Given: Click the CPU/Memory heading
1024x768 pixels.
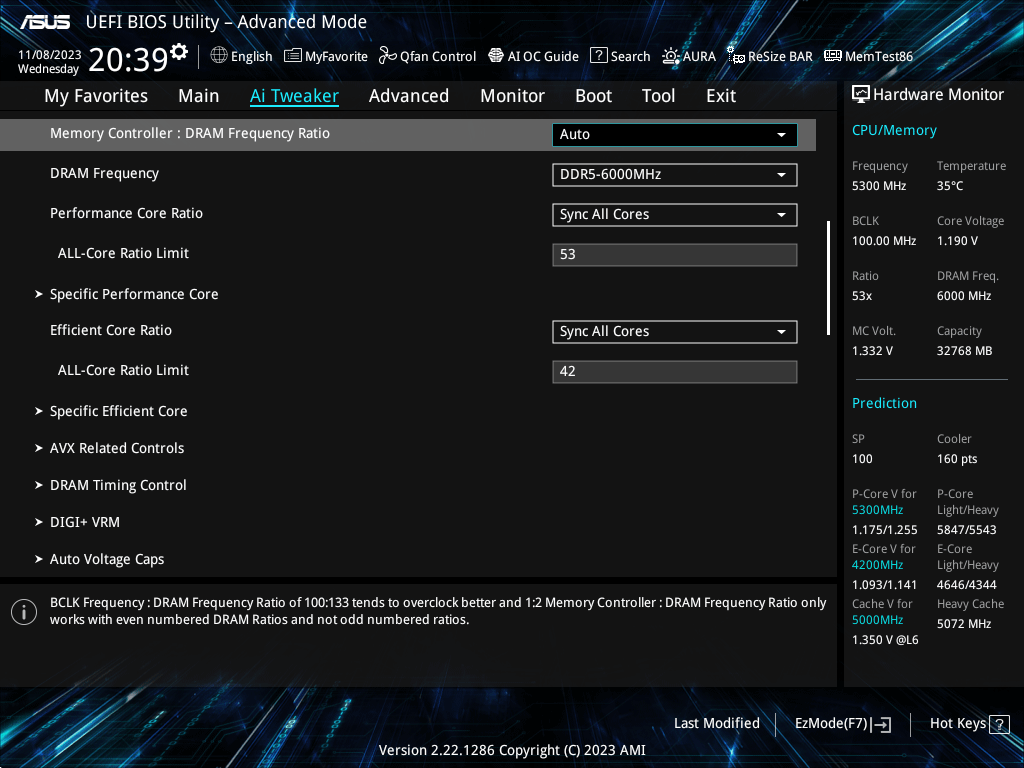Looking at the screenshot, I should [x=894, y=131].
